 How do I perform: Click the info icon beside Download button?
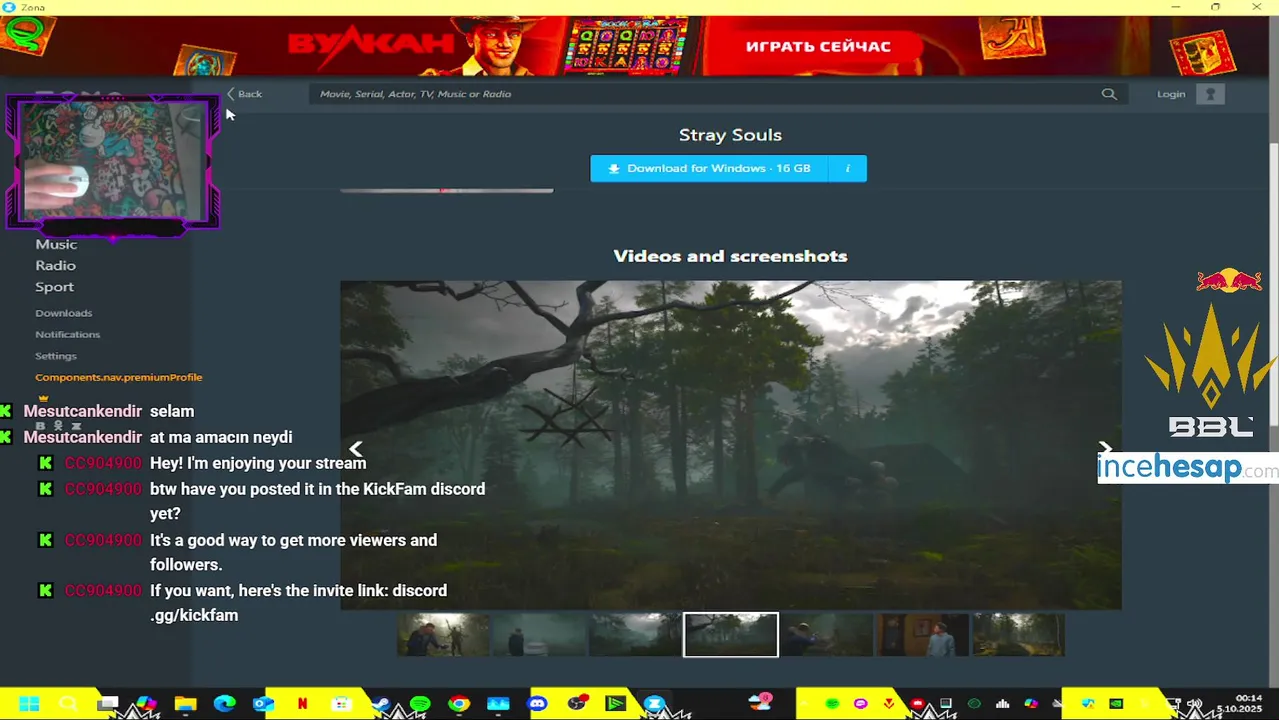[847, 168]
